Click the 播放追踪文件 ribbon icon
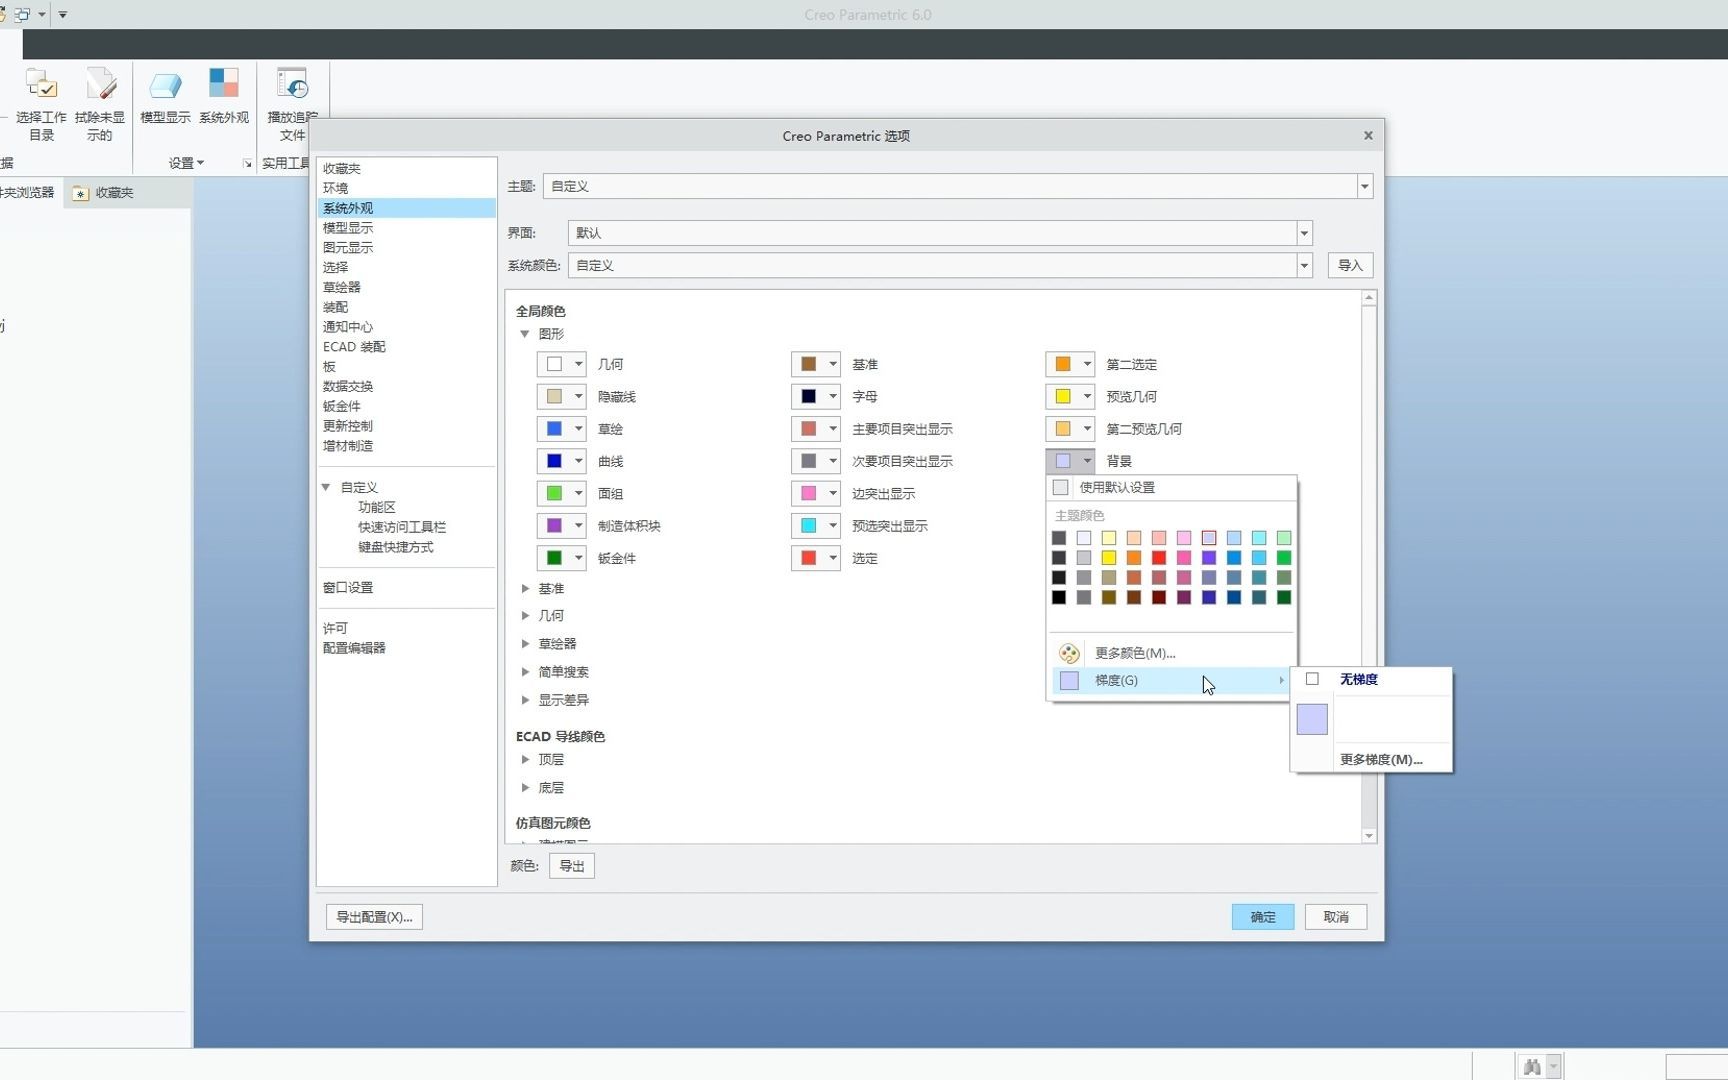 292,85
